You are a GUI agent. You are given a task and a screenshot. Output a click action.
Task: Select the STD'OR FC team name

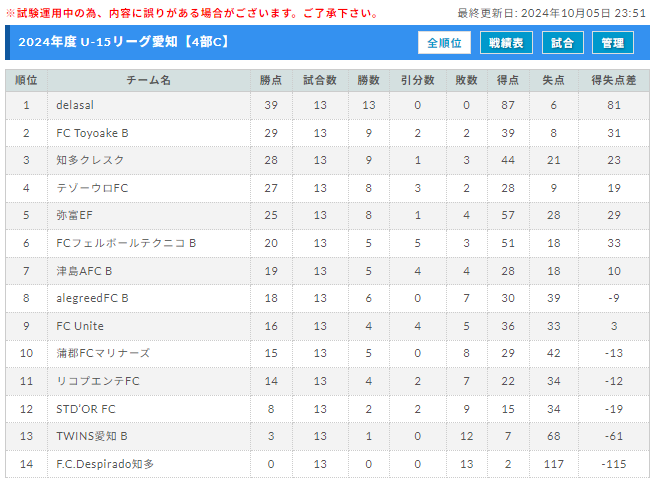[85, 409]
